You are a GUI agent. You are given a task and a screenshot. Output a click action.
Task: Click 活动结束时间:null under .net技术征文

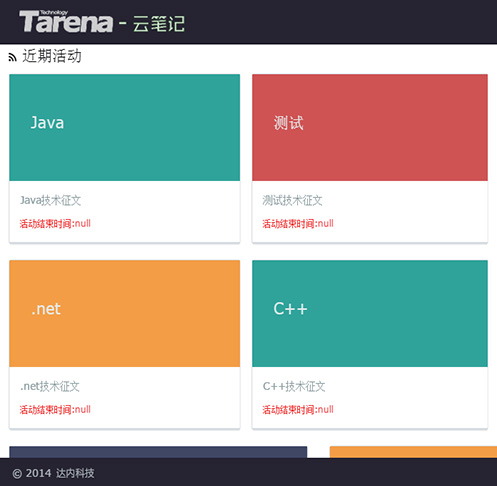(55, 409)
